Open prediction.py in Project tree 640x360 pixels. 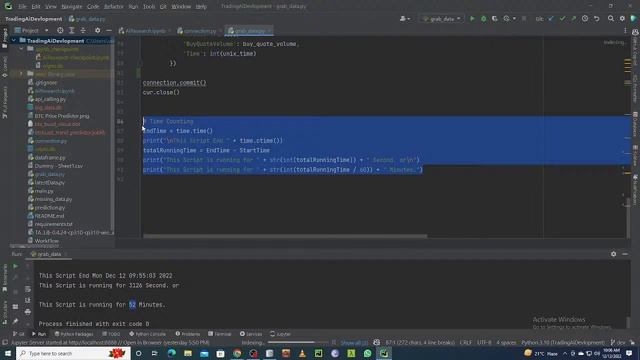(x=46, y=208)
